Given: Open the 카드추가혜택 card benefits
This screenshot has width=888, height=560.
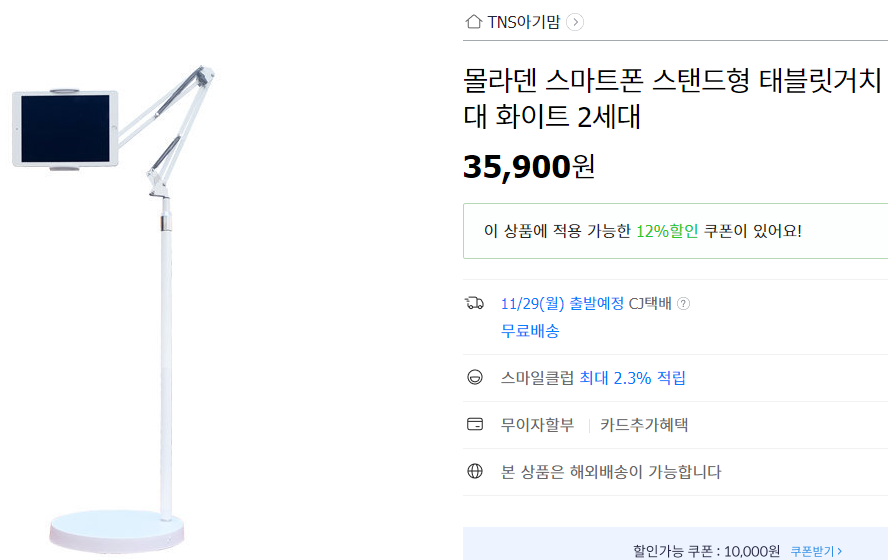Looking at the screenshot, I should pyautogui.click(x=644, y=425).
